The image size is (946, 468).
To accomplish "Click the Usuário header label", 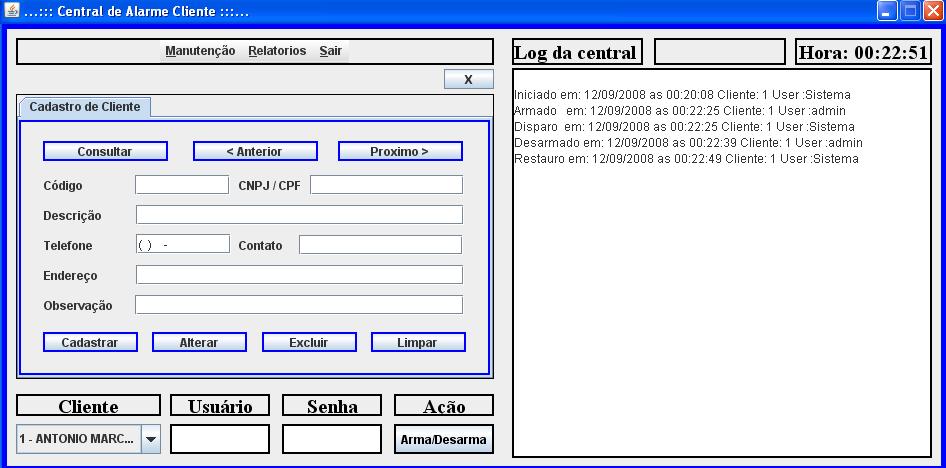I will point(220,406).
